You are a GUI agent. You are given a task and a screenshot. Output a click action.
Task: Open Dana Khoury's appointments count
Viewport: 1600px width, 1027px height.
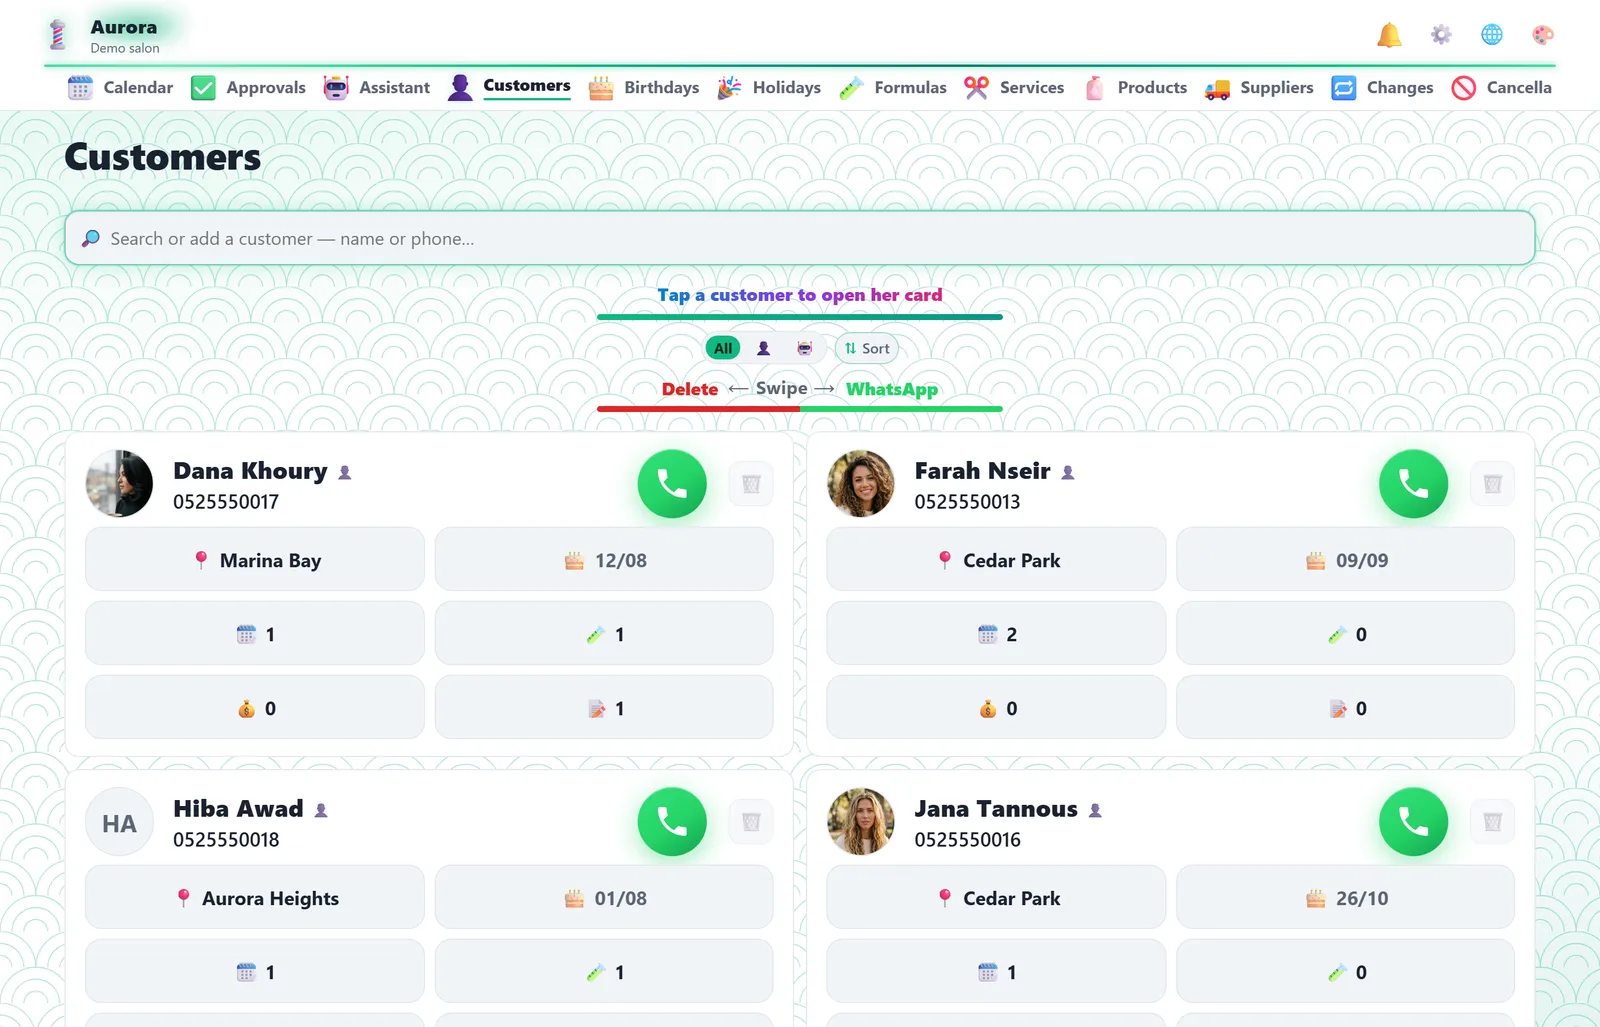255,634
